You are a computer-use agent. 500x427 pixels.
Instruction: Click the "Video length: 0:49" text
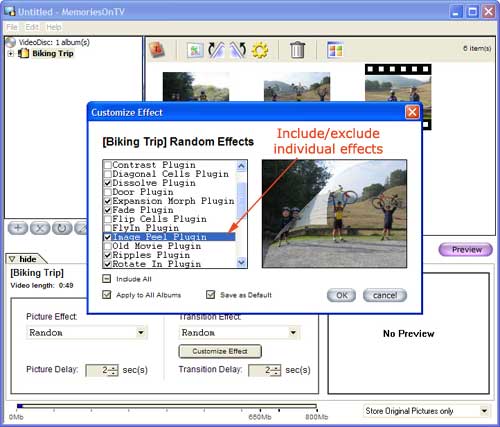click(42, 285)
